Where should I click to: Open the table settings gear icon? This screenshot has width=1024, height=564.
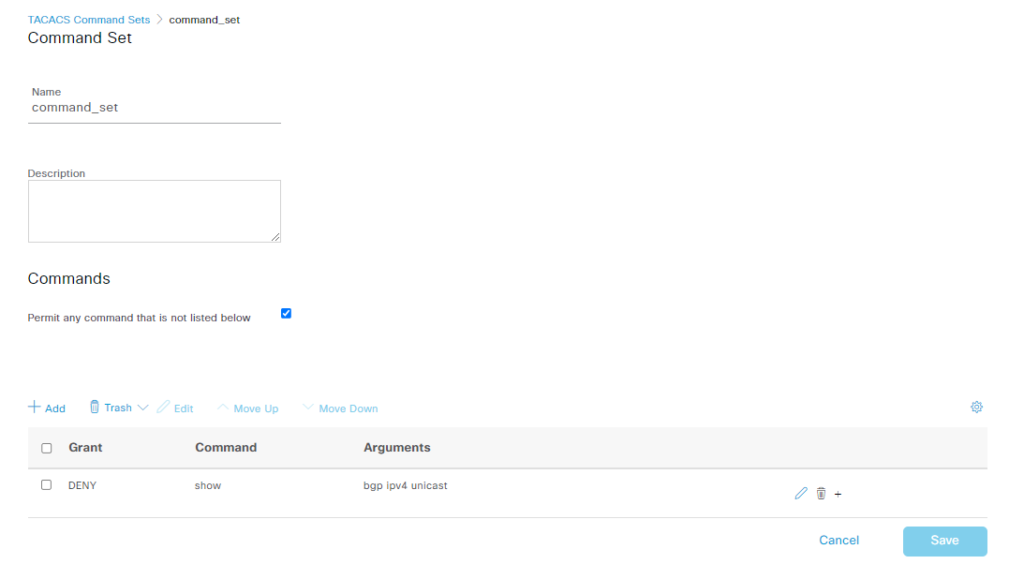tap(977, 407)
